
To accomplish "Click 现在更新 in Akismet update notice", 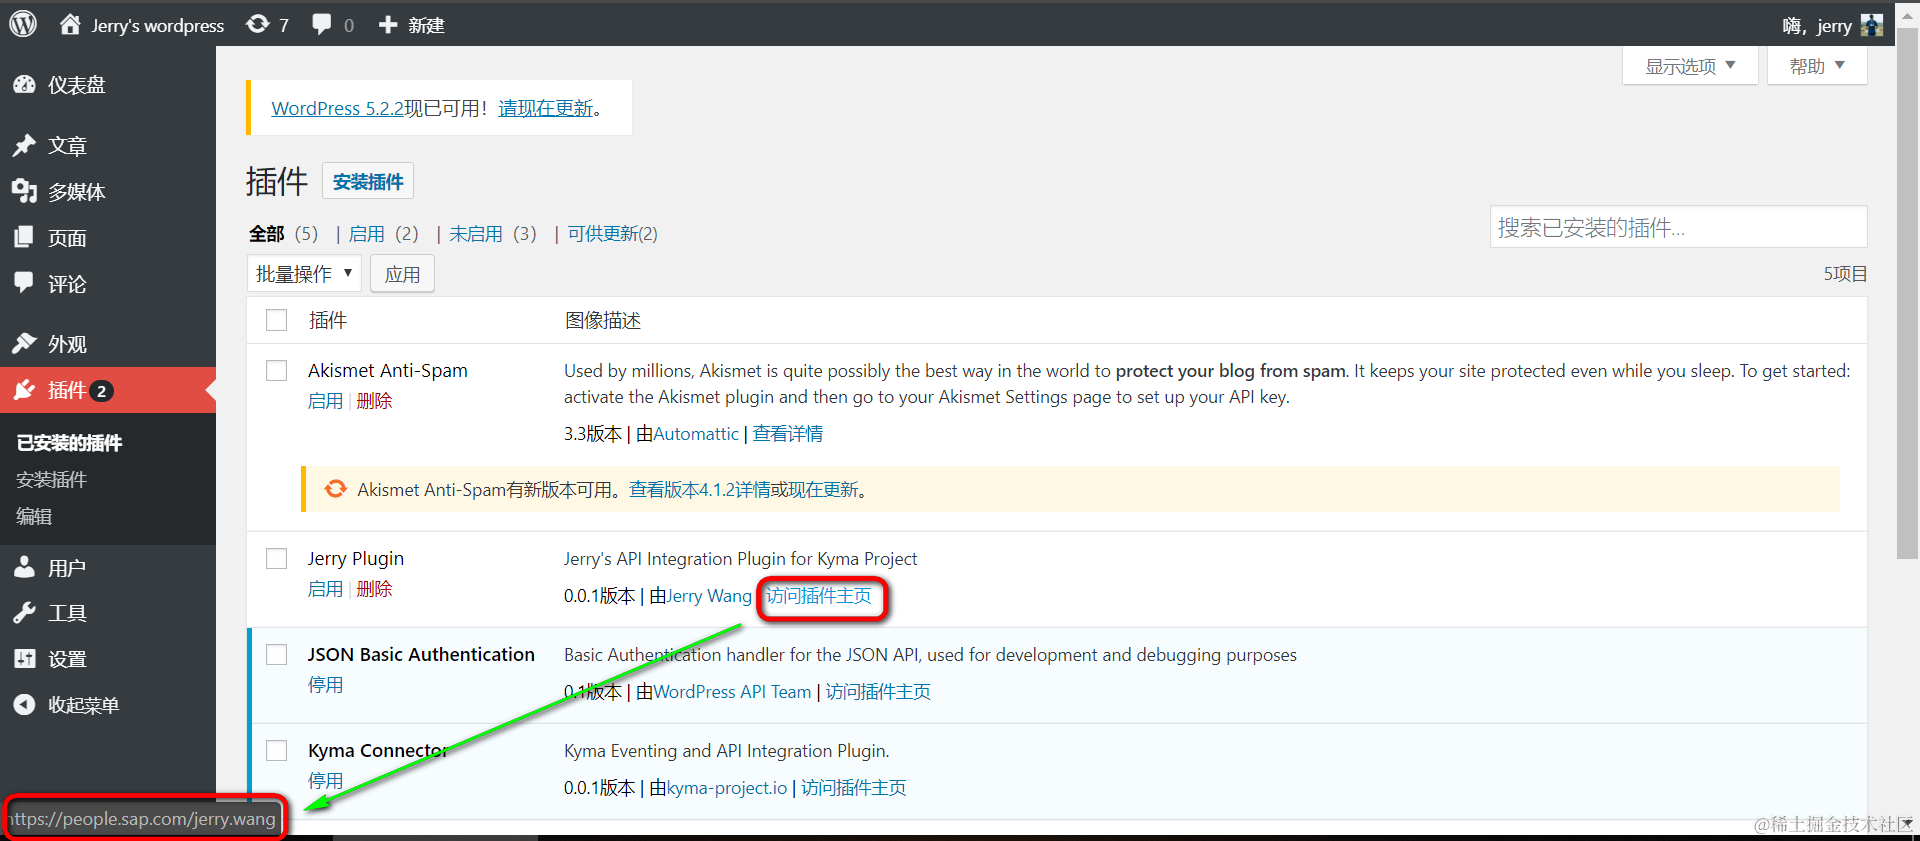I will click(823, 490).
